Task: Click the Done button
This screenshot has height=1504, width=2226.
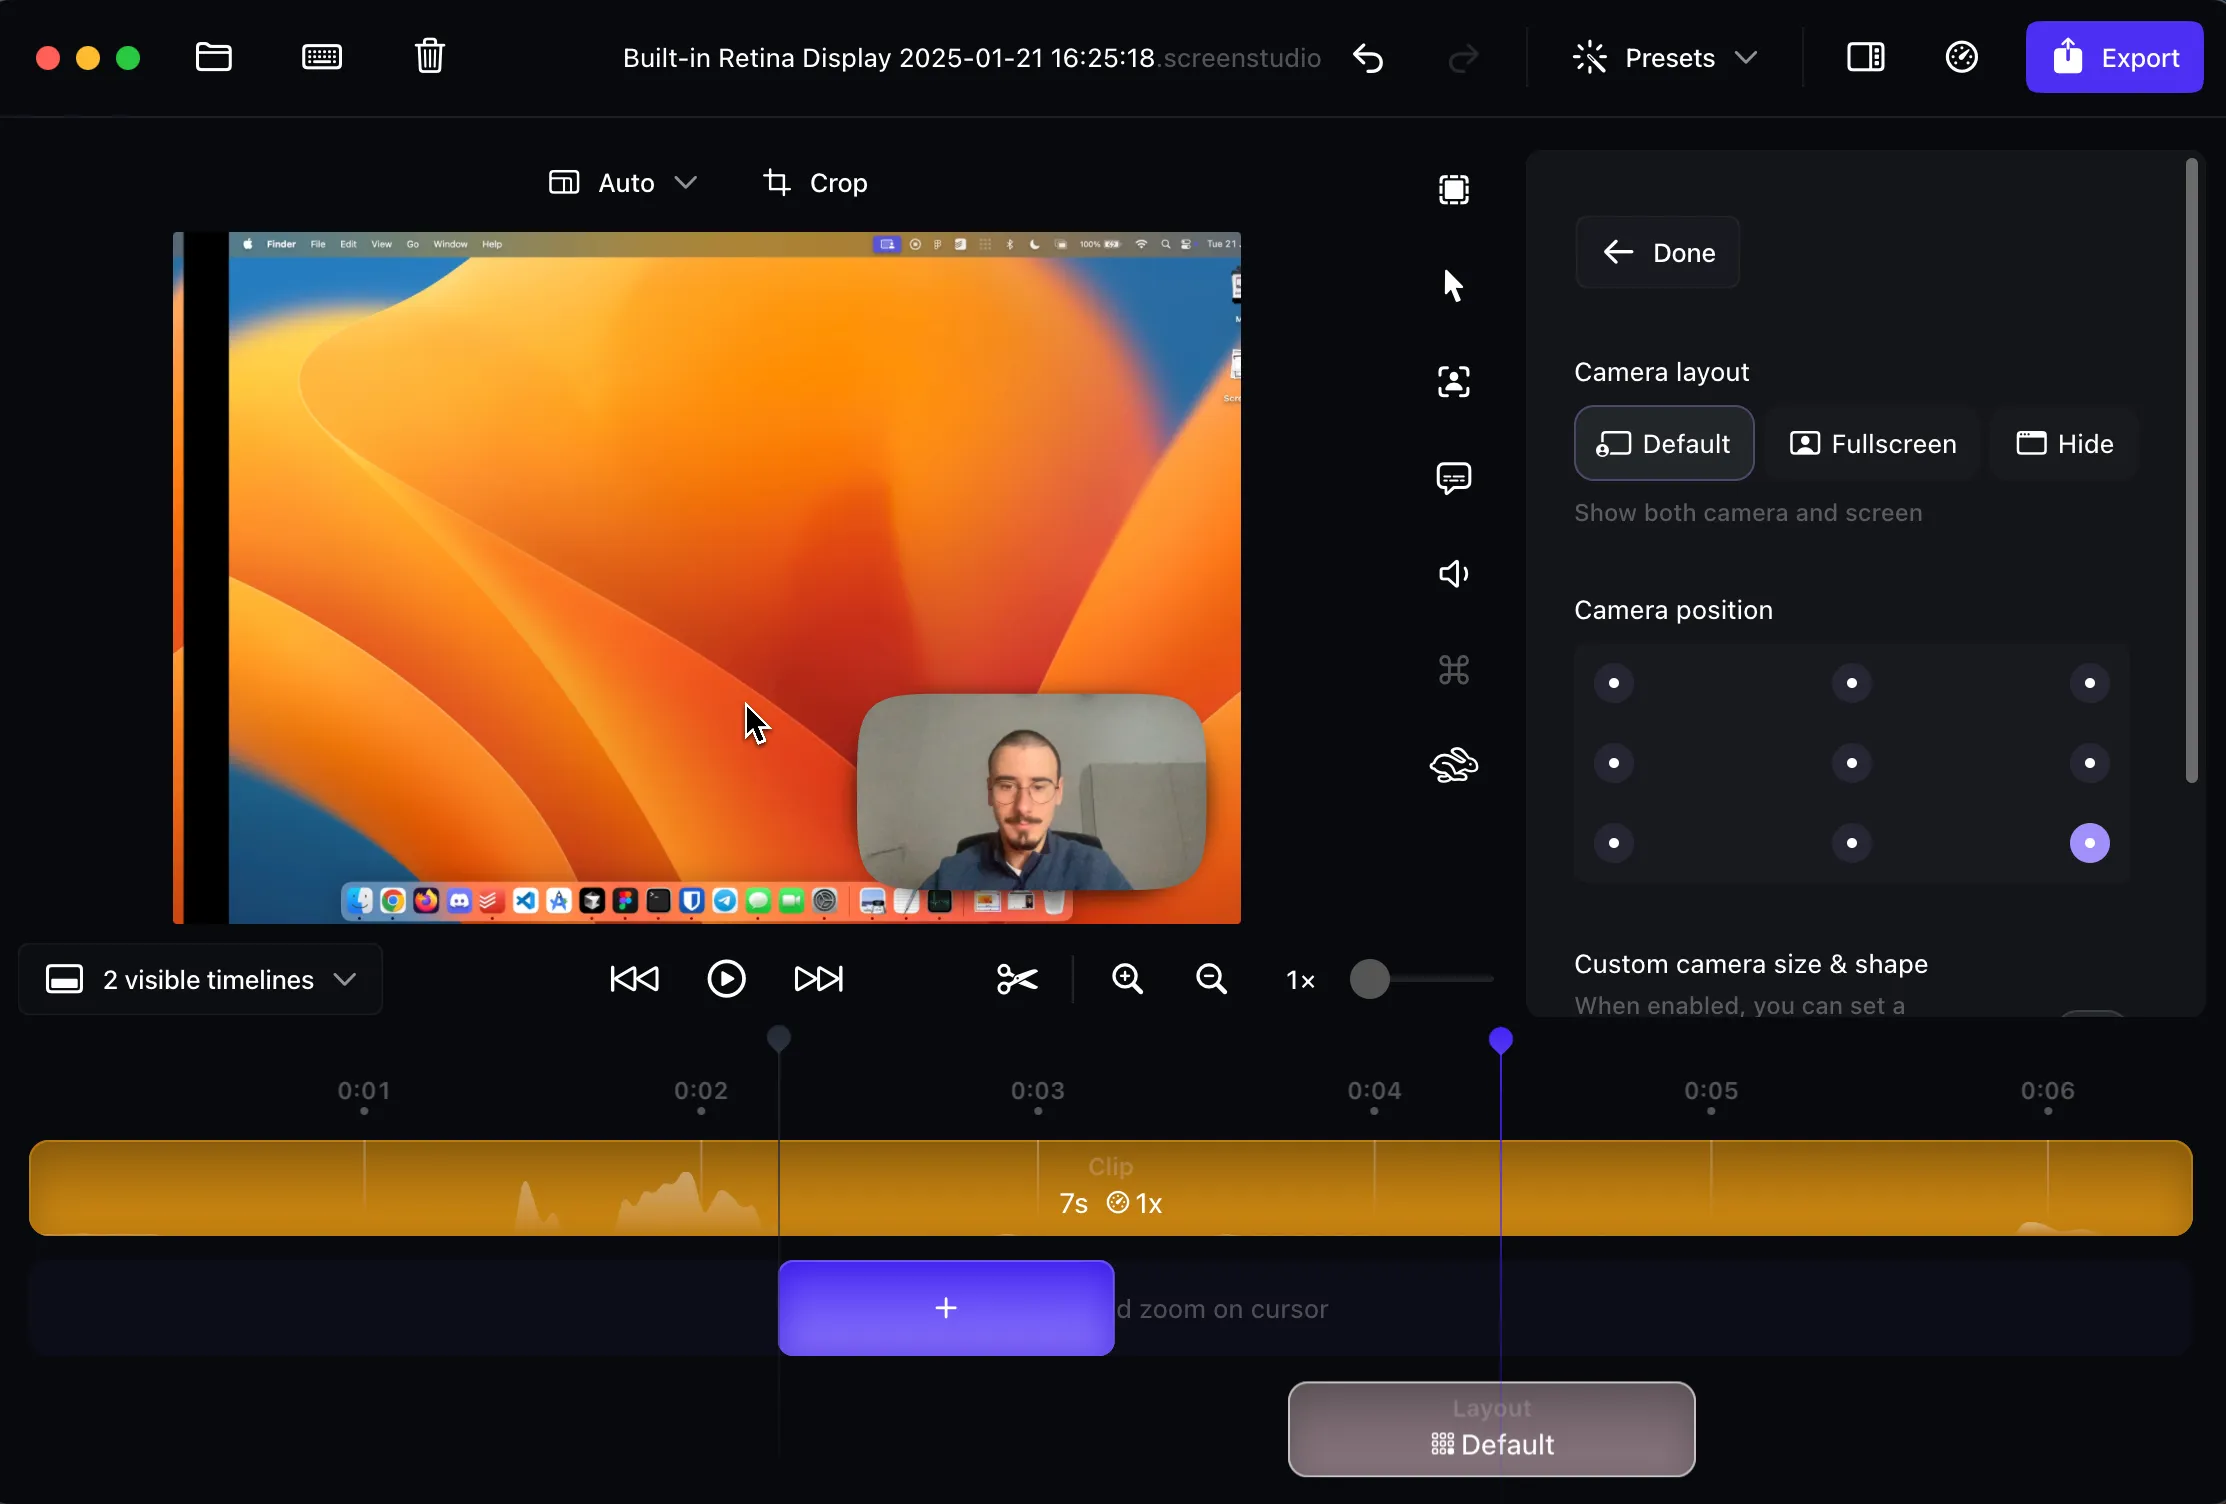Action: tap(1657, 252)
